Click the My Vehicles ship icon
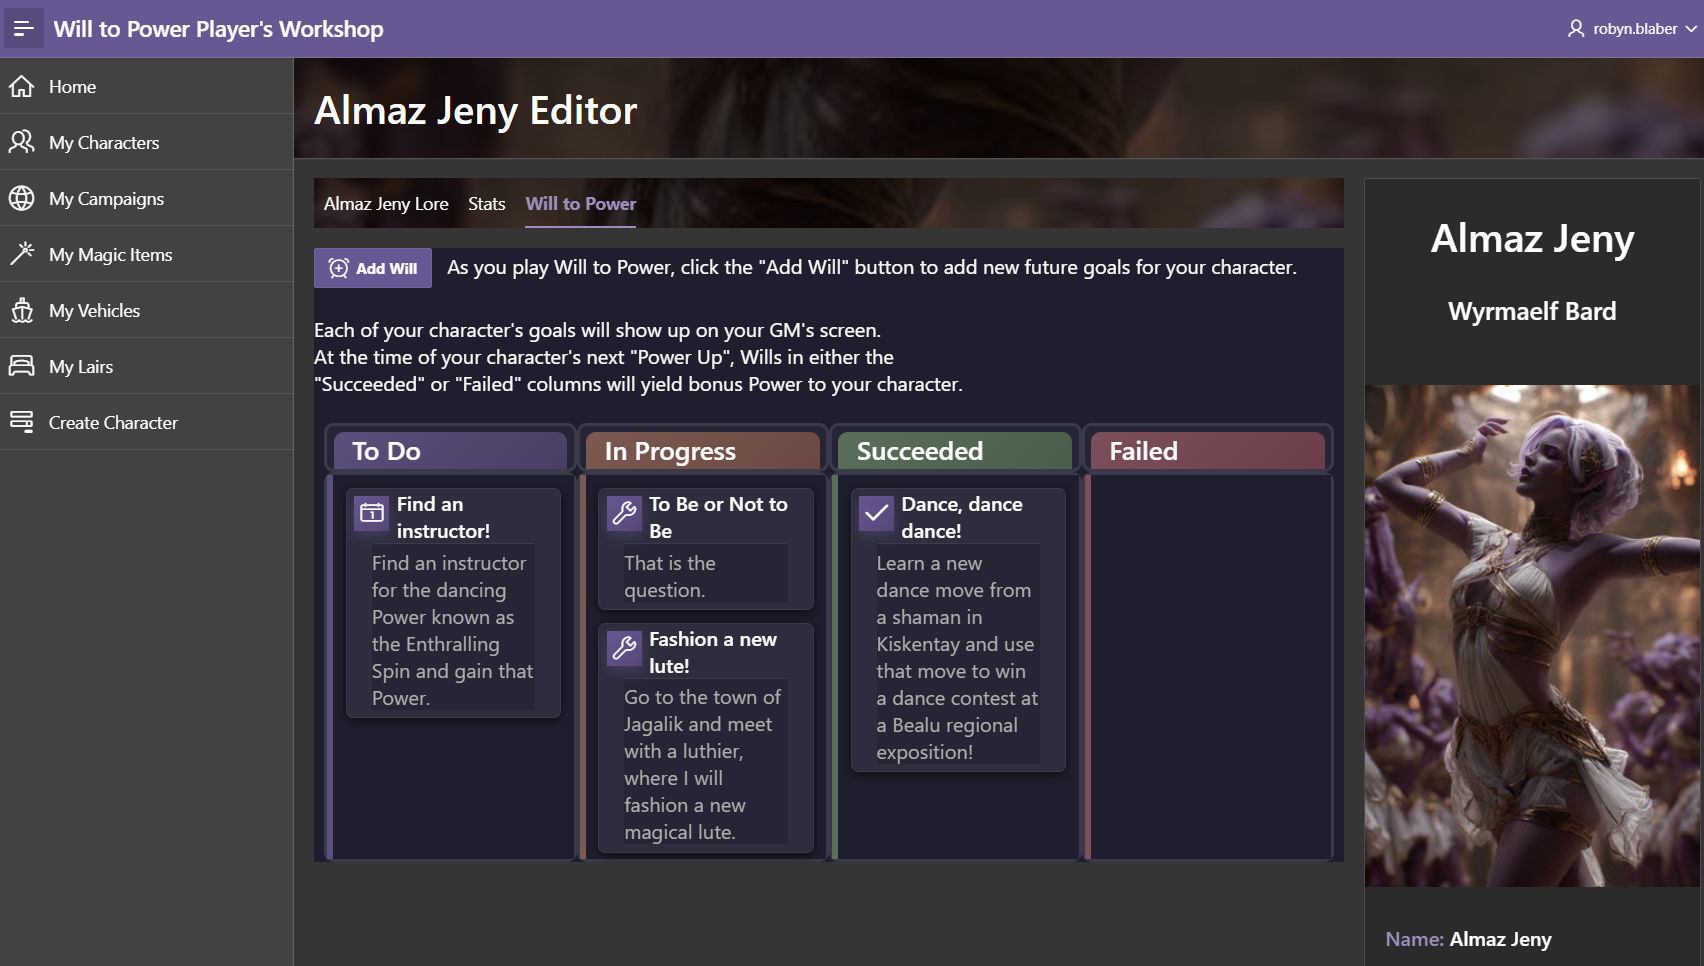This screenshot has height=966, width=1704. point(22,311)
